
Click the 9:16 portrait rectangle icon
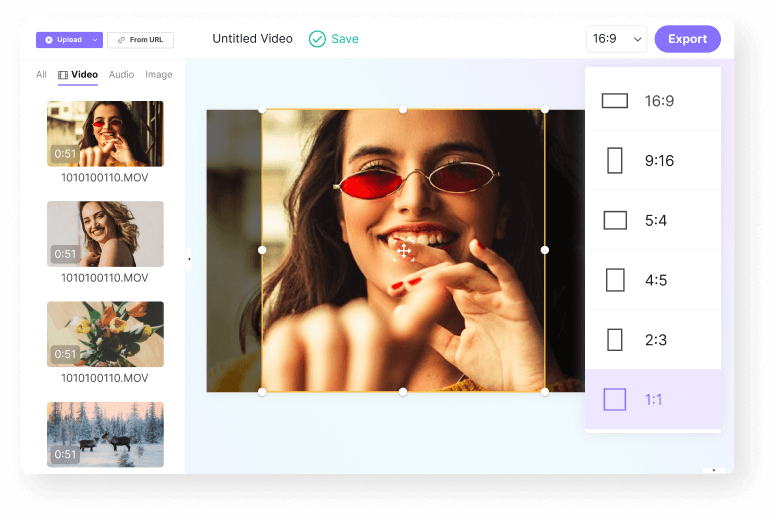click(614, 161)
